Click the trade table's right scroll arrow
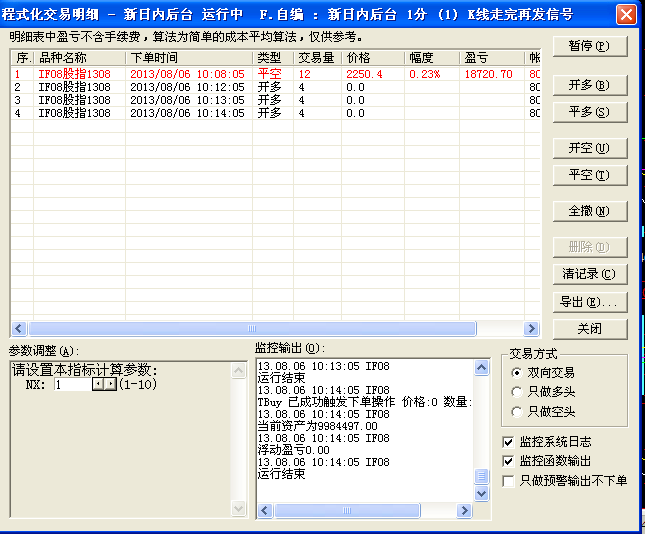645x534 pixels. (531, 328)
